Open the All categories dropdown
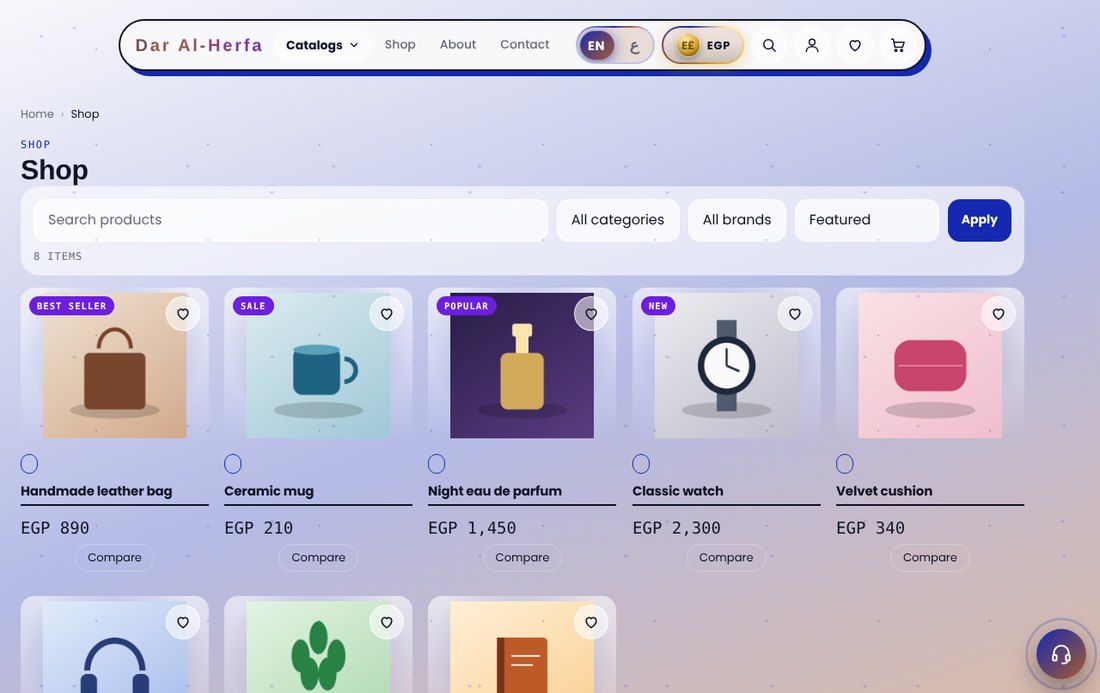 point(618,220)
